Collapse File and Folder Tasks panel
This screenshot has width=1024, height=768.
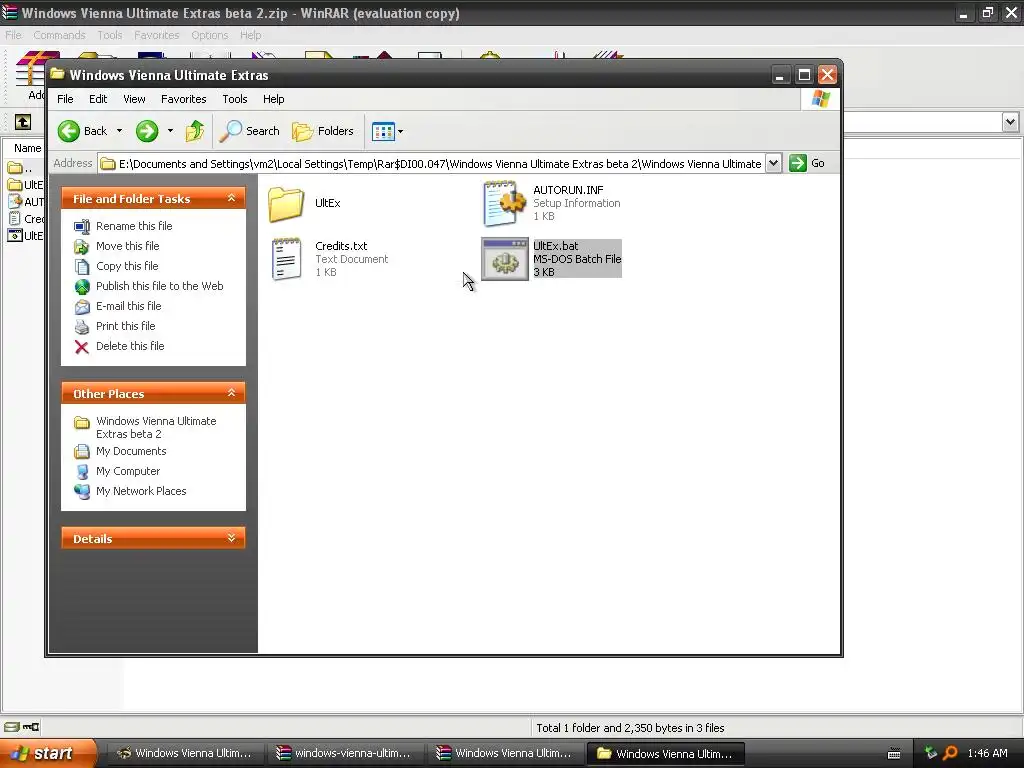[x=231, y=198]
